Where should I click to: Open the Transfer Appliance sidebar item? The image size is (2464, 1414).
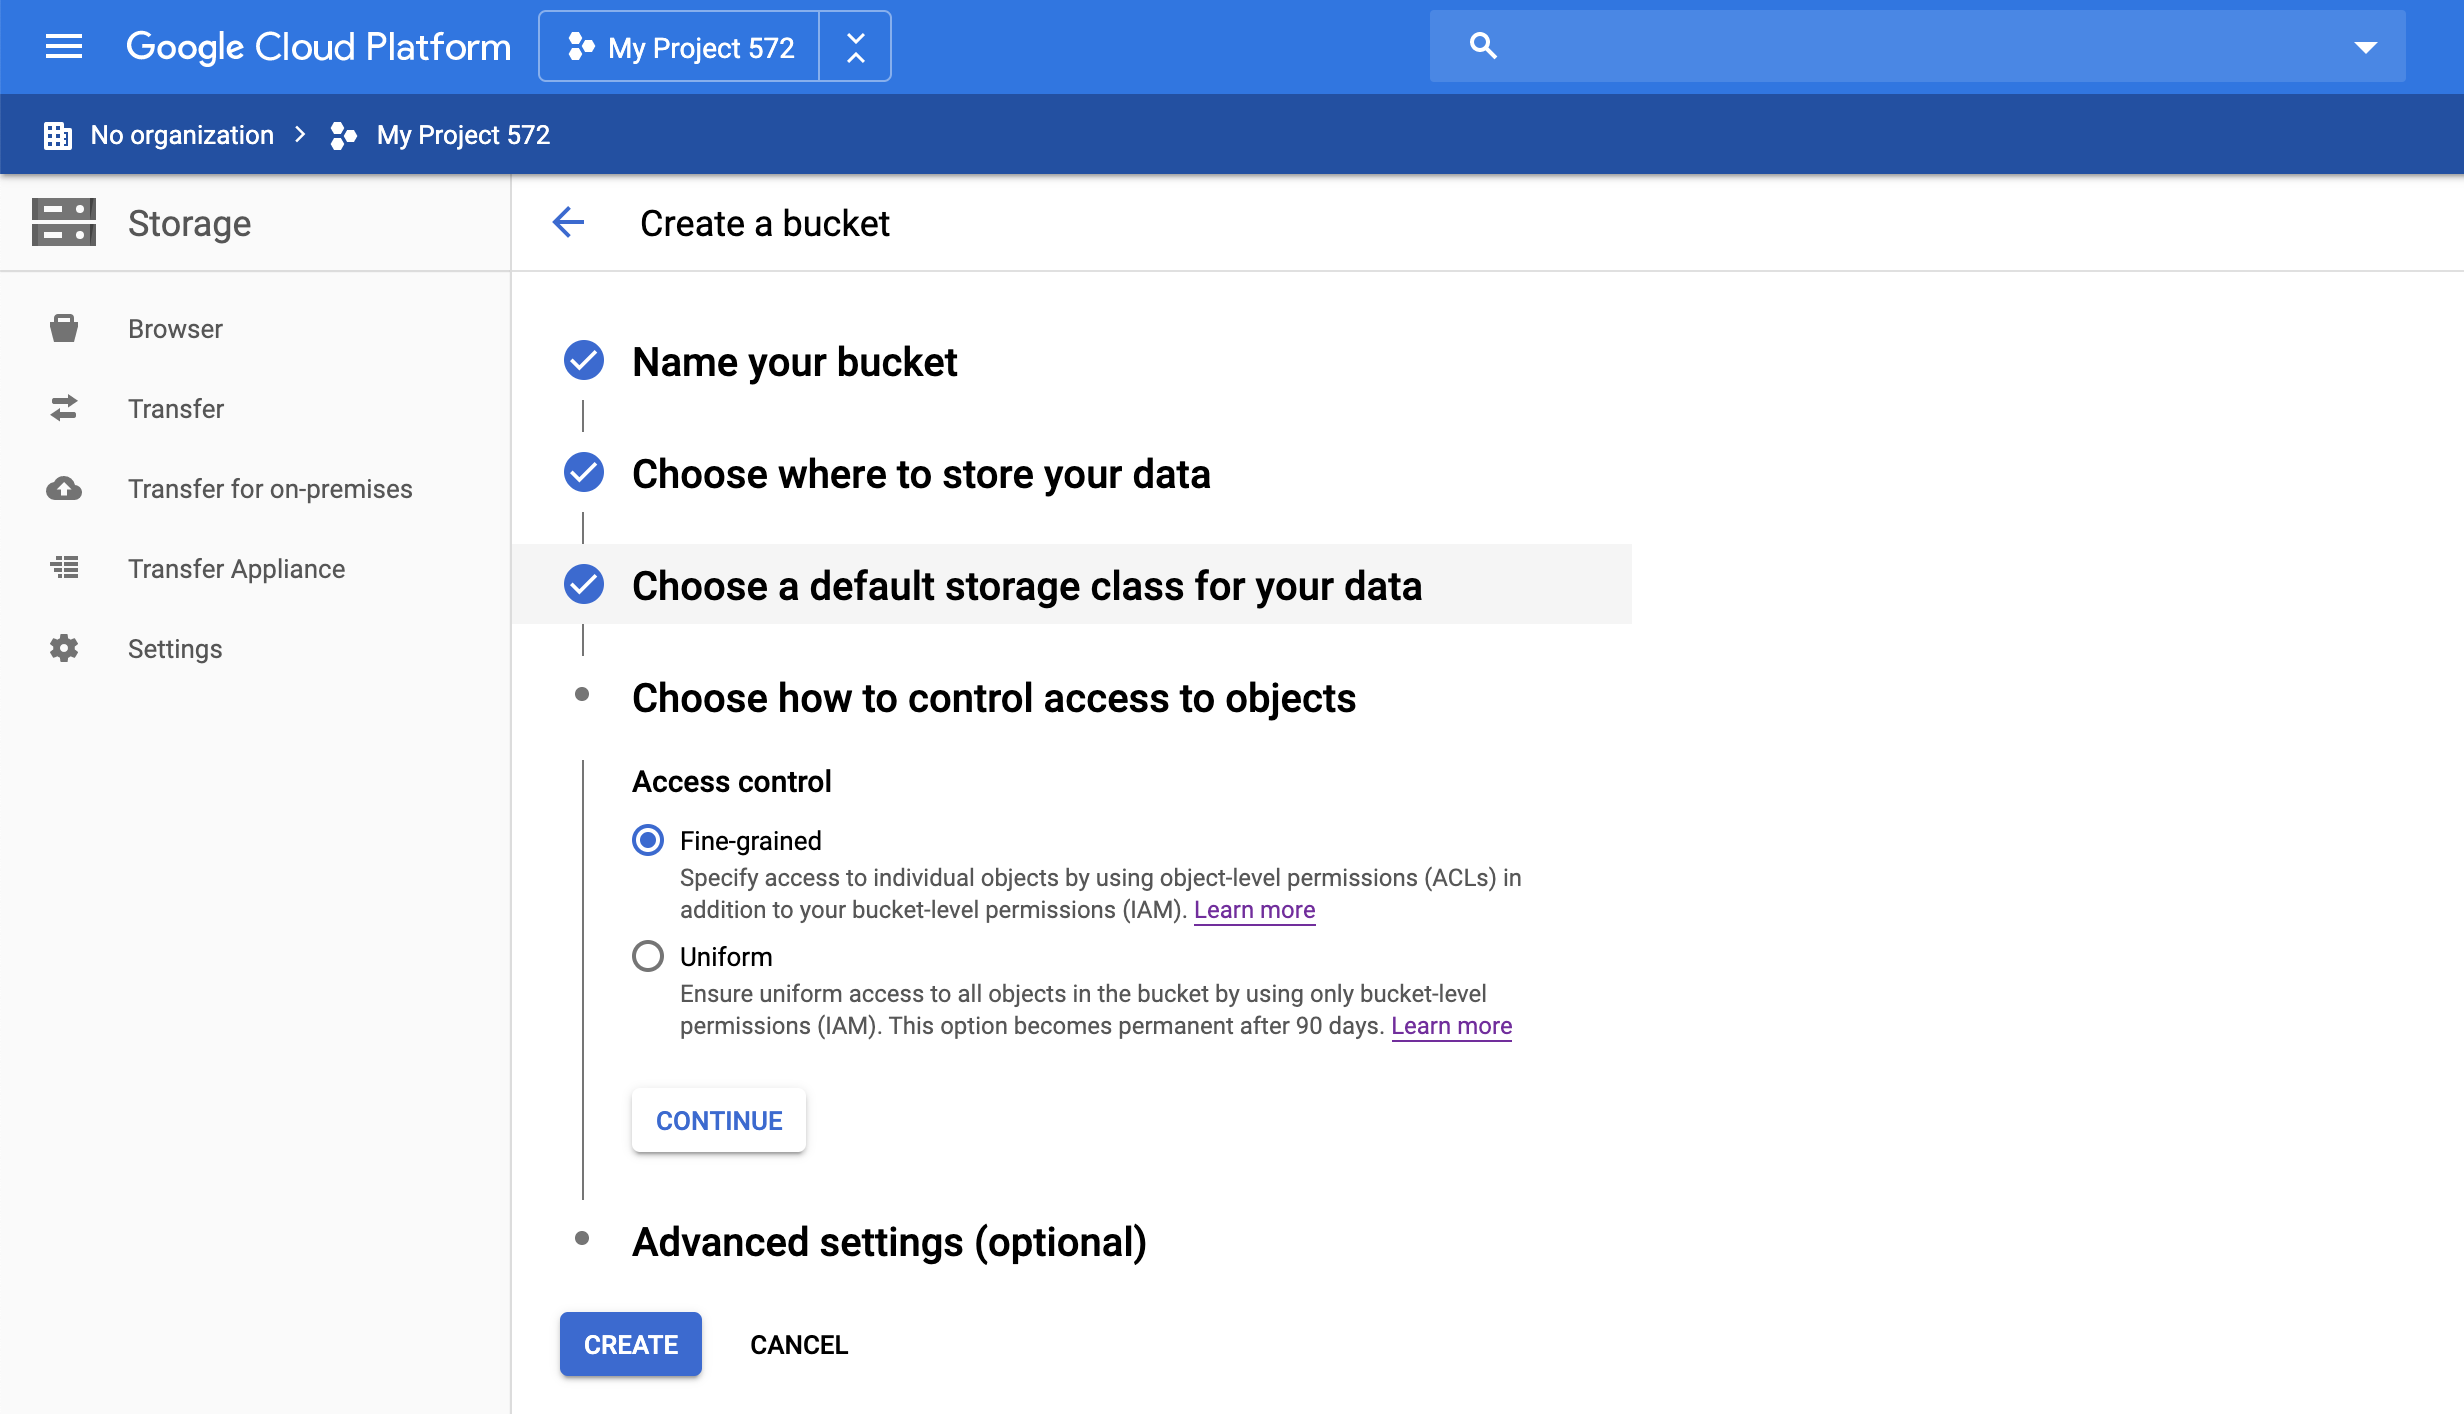pyautogui.click(x=236, y=568)
